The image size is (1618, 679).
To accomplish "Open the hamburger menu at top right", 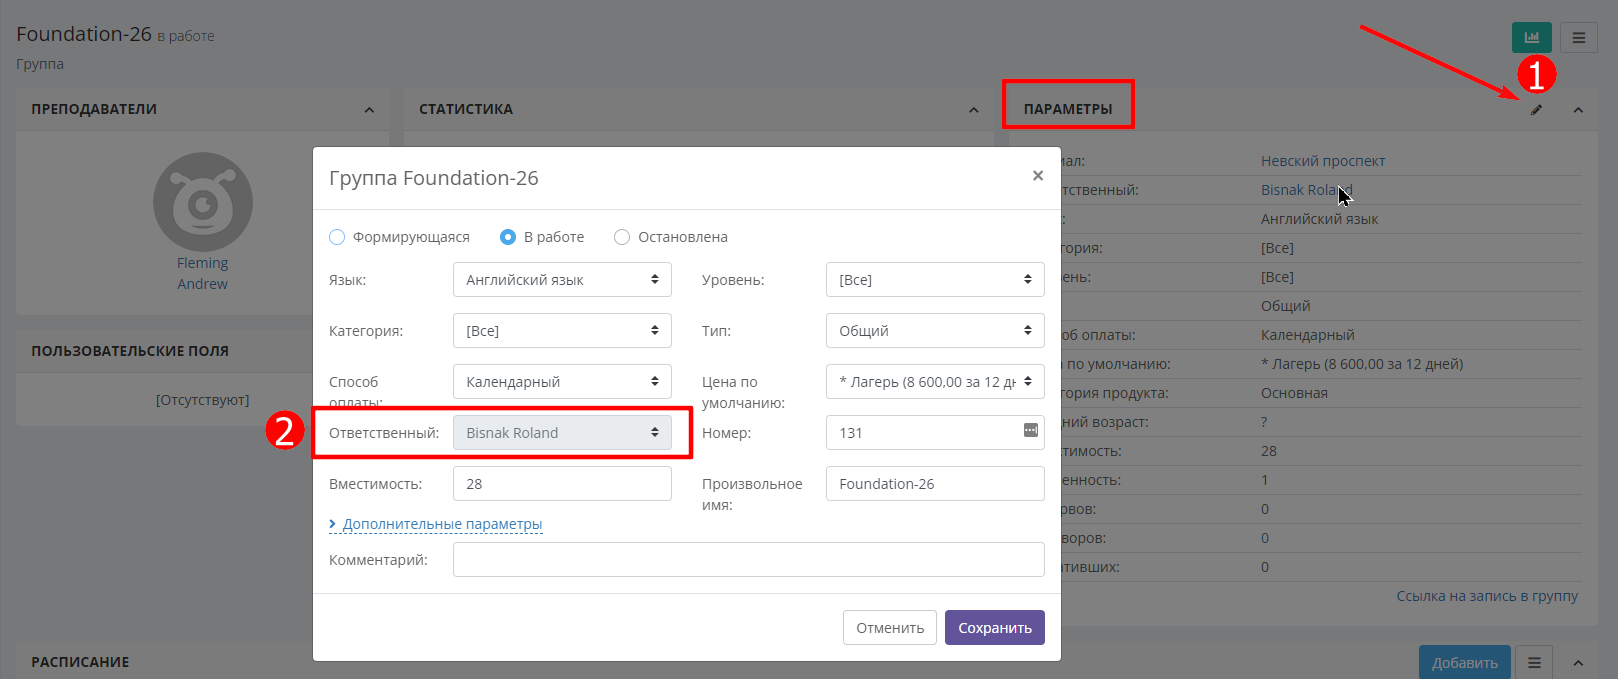I will point(1579,37).
